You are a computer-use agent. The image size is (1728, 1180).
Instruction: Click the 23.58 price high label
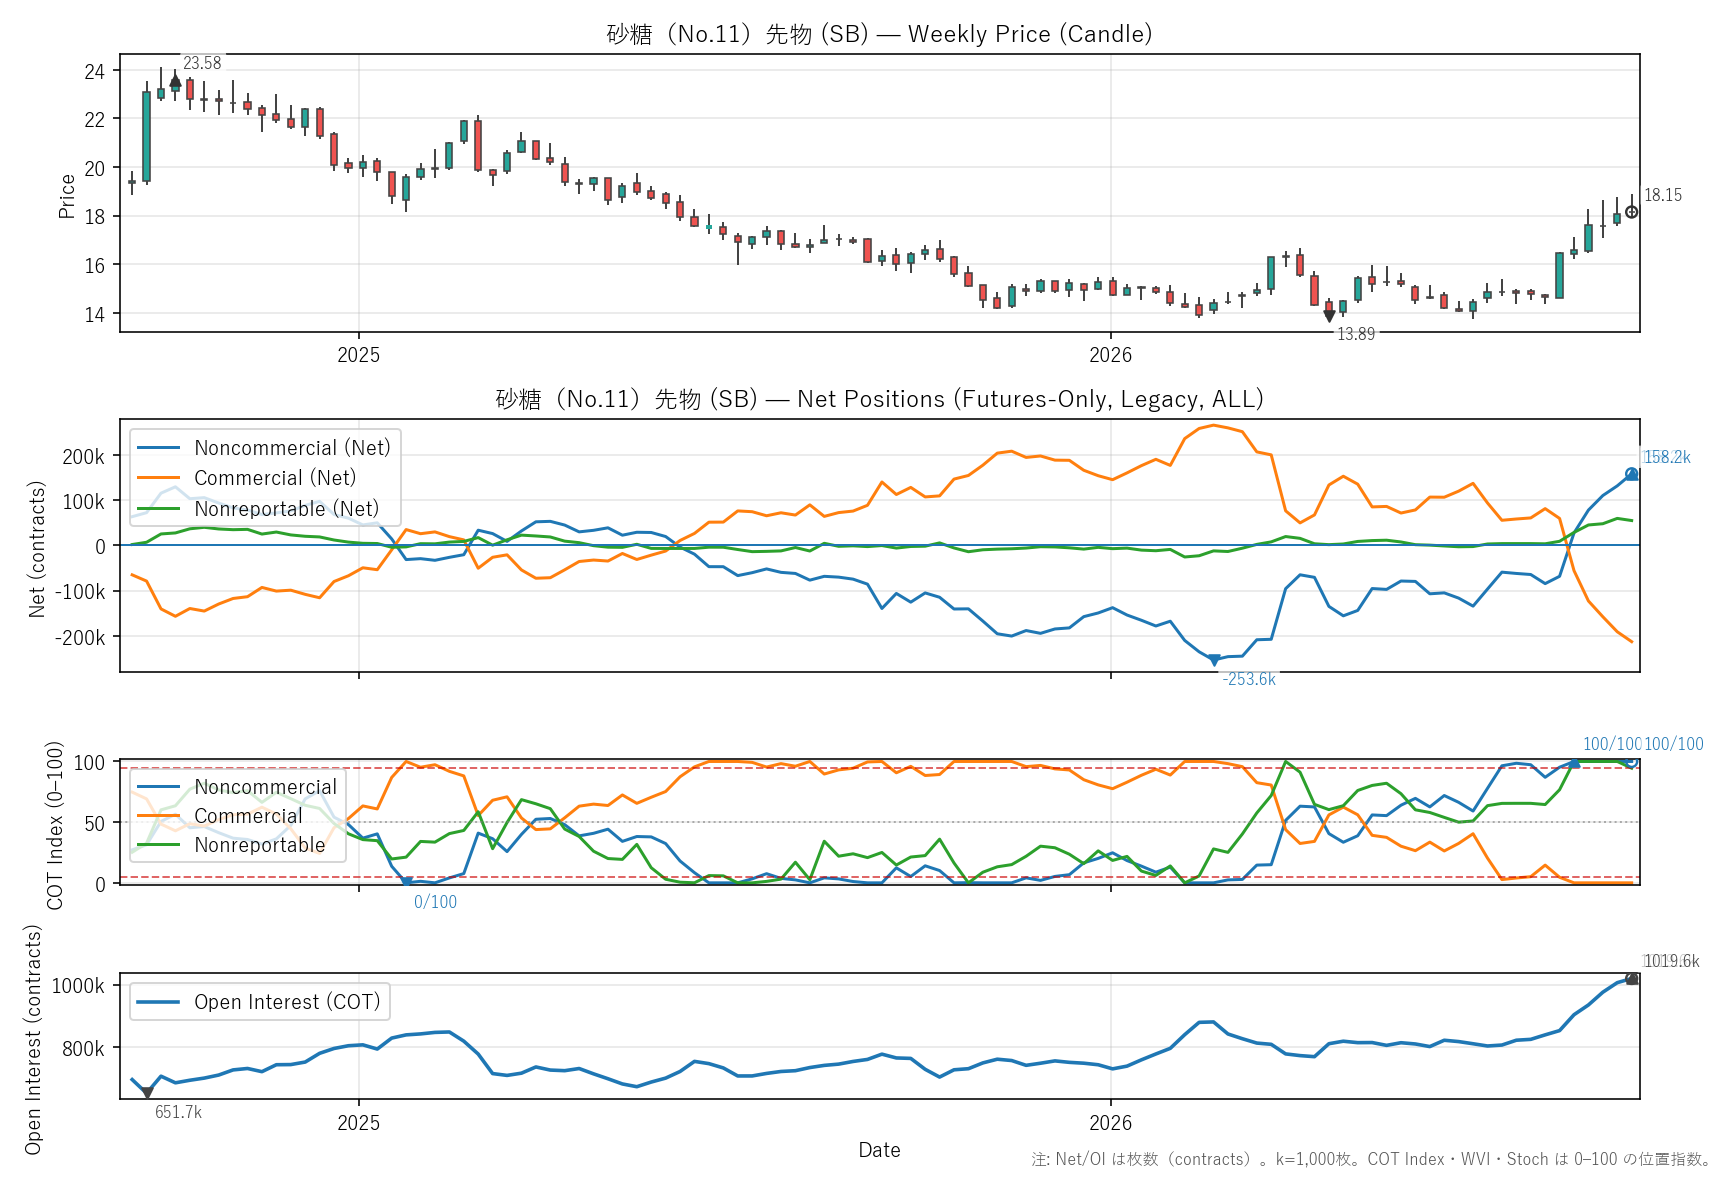(x=202, y=63)
